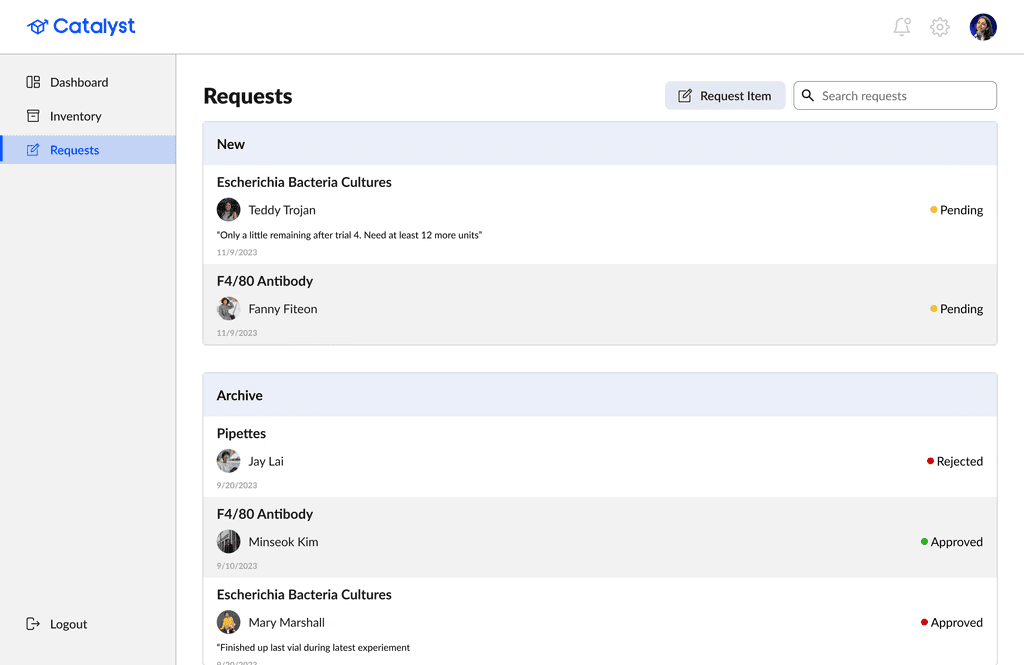Select the Requests sidebar item

pyautogui.click(x=74, y=150)
